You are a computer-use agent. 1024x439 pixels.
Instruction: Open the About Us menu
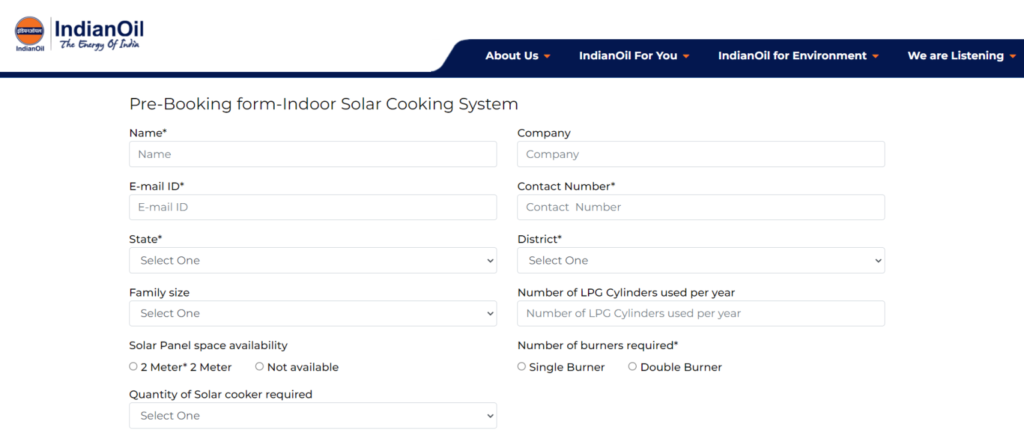tap(511, 56)
